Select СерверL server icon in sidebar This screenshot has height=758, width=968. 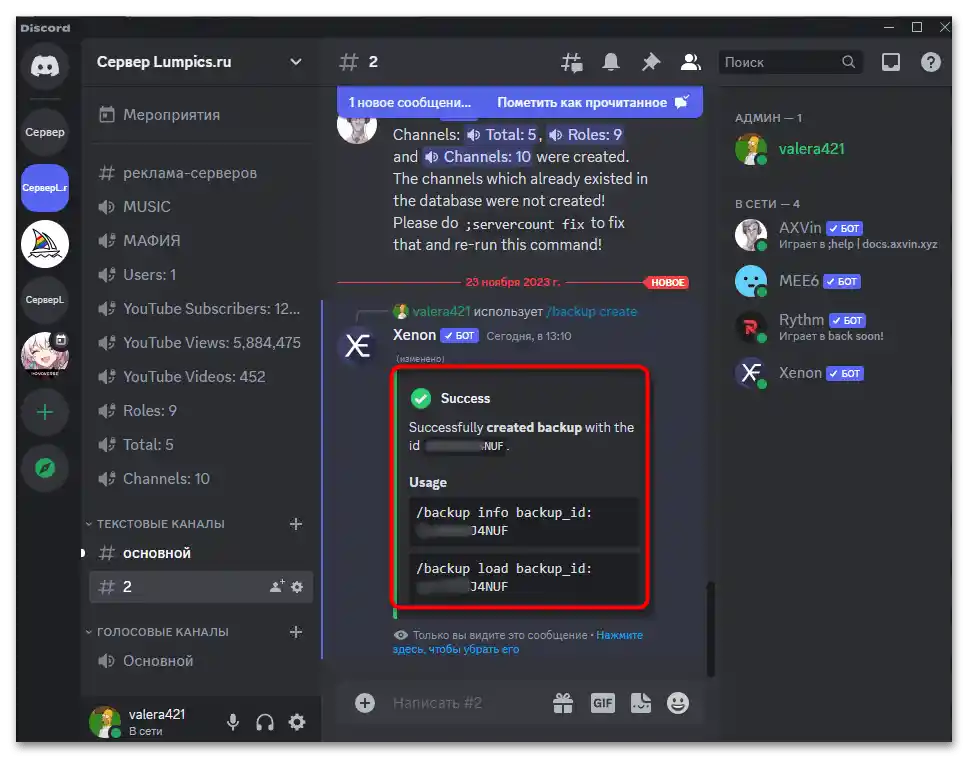pyautogui.click(x=45, y=299)
